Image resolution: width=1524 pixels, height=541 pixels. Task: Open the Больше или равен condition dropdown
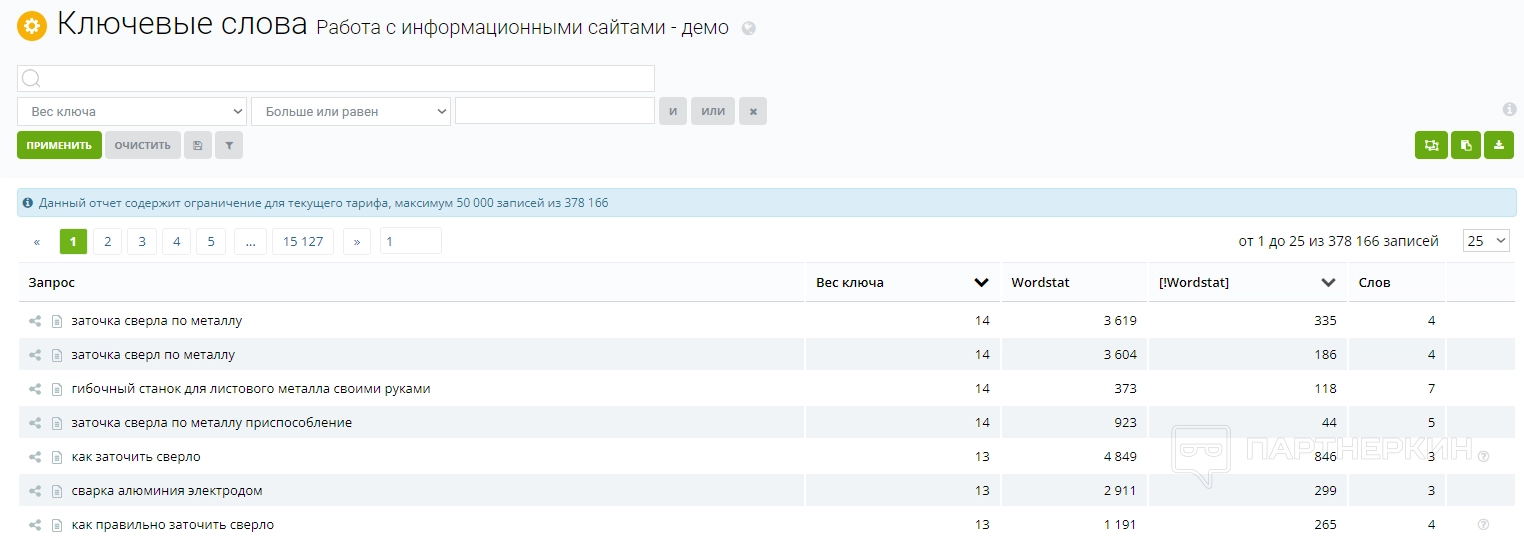click(351, 111)
